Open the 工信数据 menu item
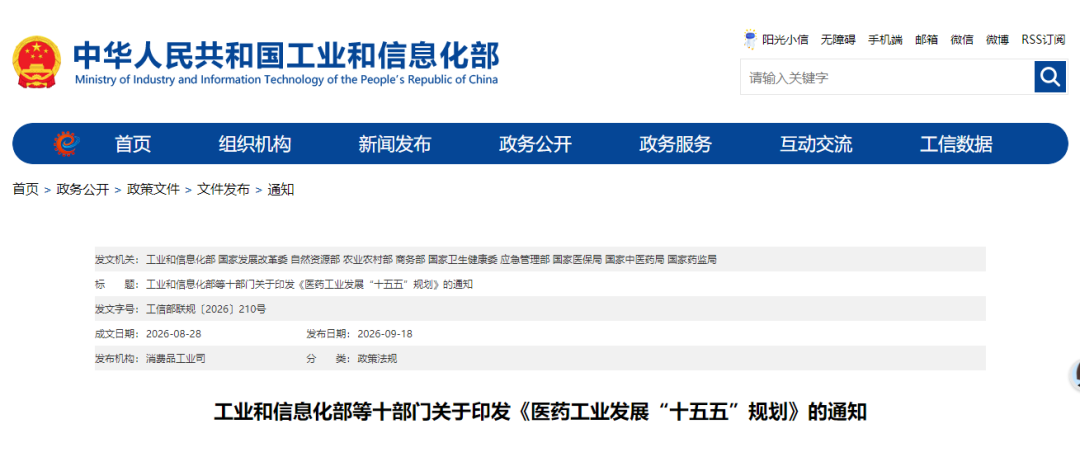 [957, 144]
